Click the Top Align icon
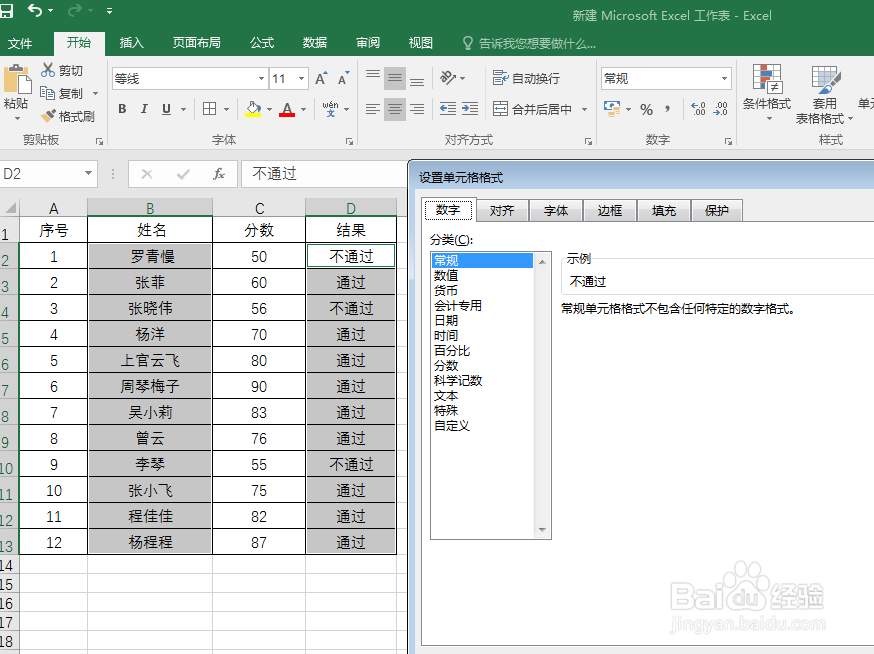This screenshot has width=874, height=654. coord(373,78)
